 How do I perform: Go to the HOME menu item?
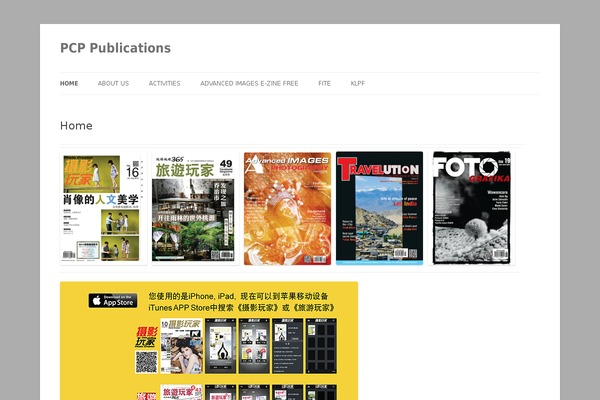point(69,83)
